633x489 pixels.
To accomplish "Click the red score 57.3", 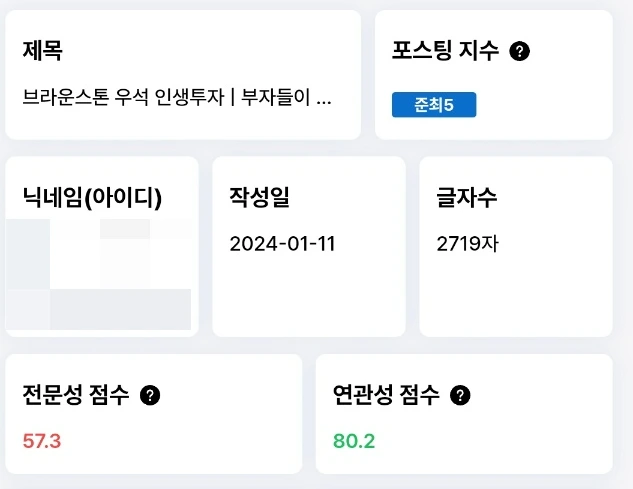I will (42, 441).
